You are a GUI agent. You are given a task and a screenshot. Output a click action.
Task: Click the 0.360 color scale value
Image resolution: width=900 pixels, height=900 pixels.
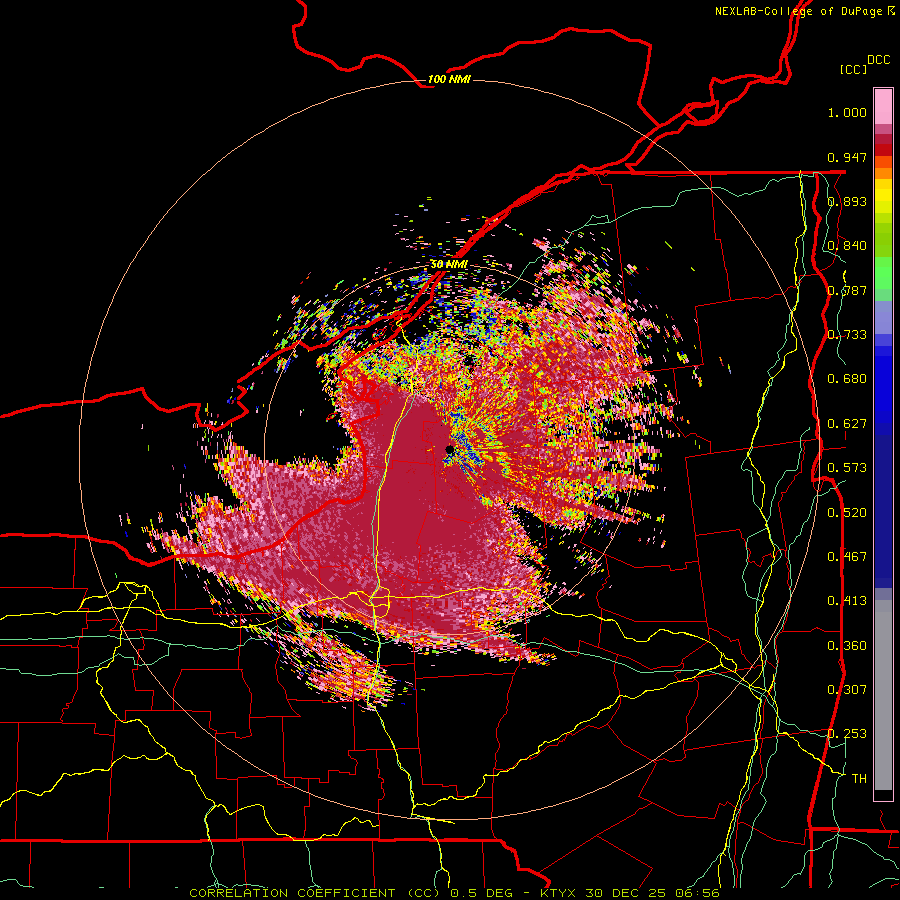(847, 646)
